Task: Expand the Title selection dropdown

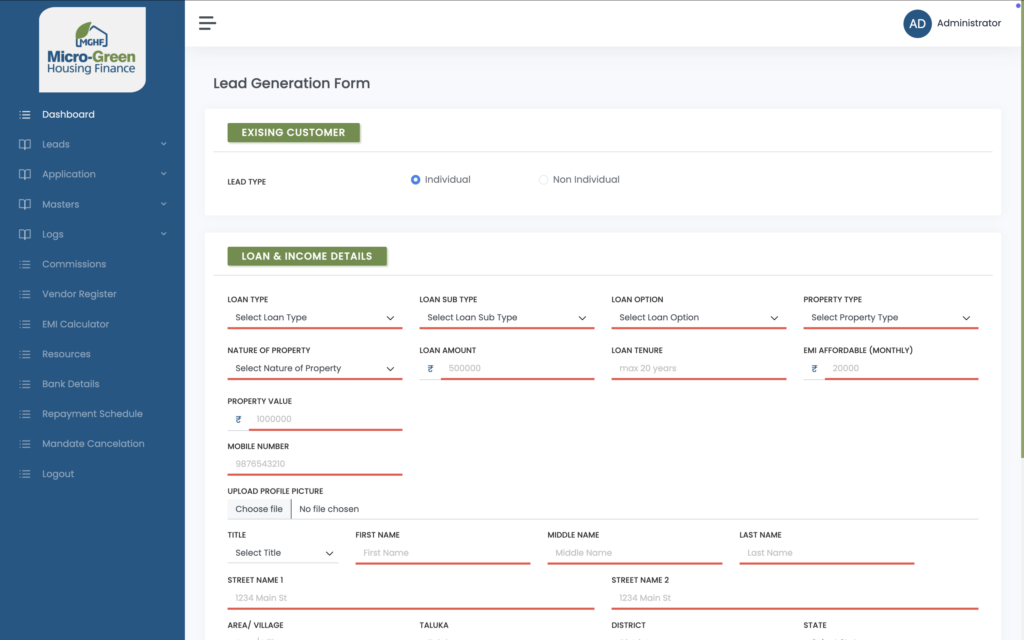Action: (x=283, y=553)
